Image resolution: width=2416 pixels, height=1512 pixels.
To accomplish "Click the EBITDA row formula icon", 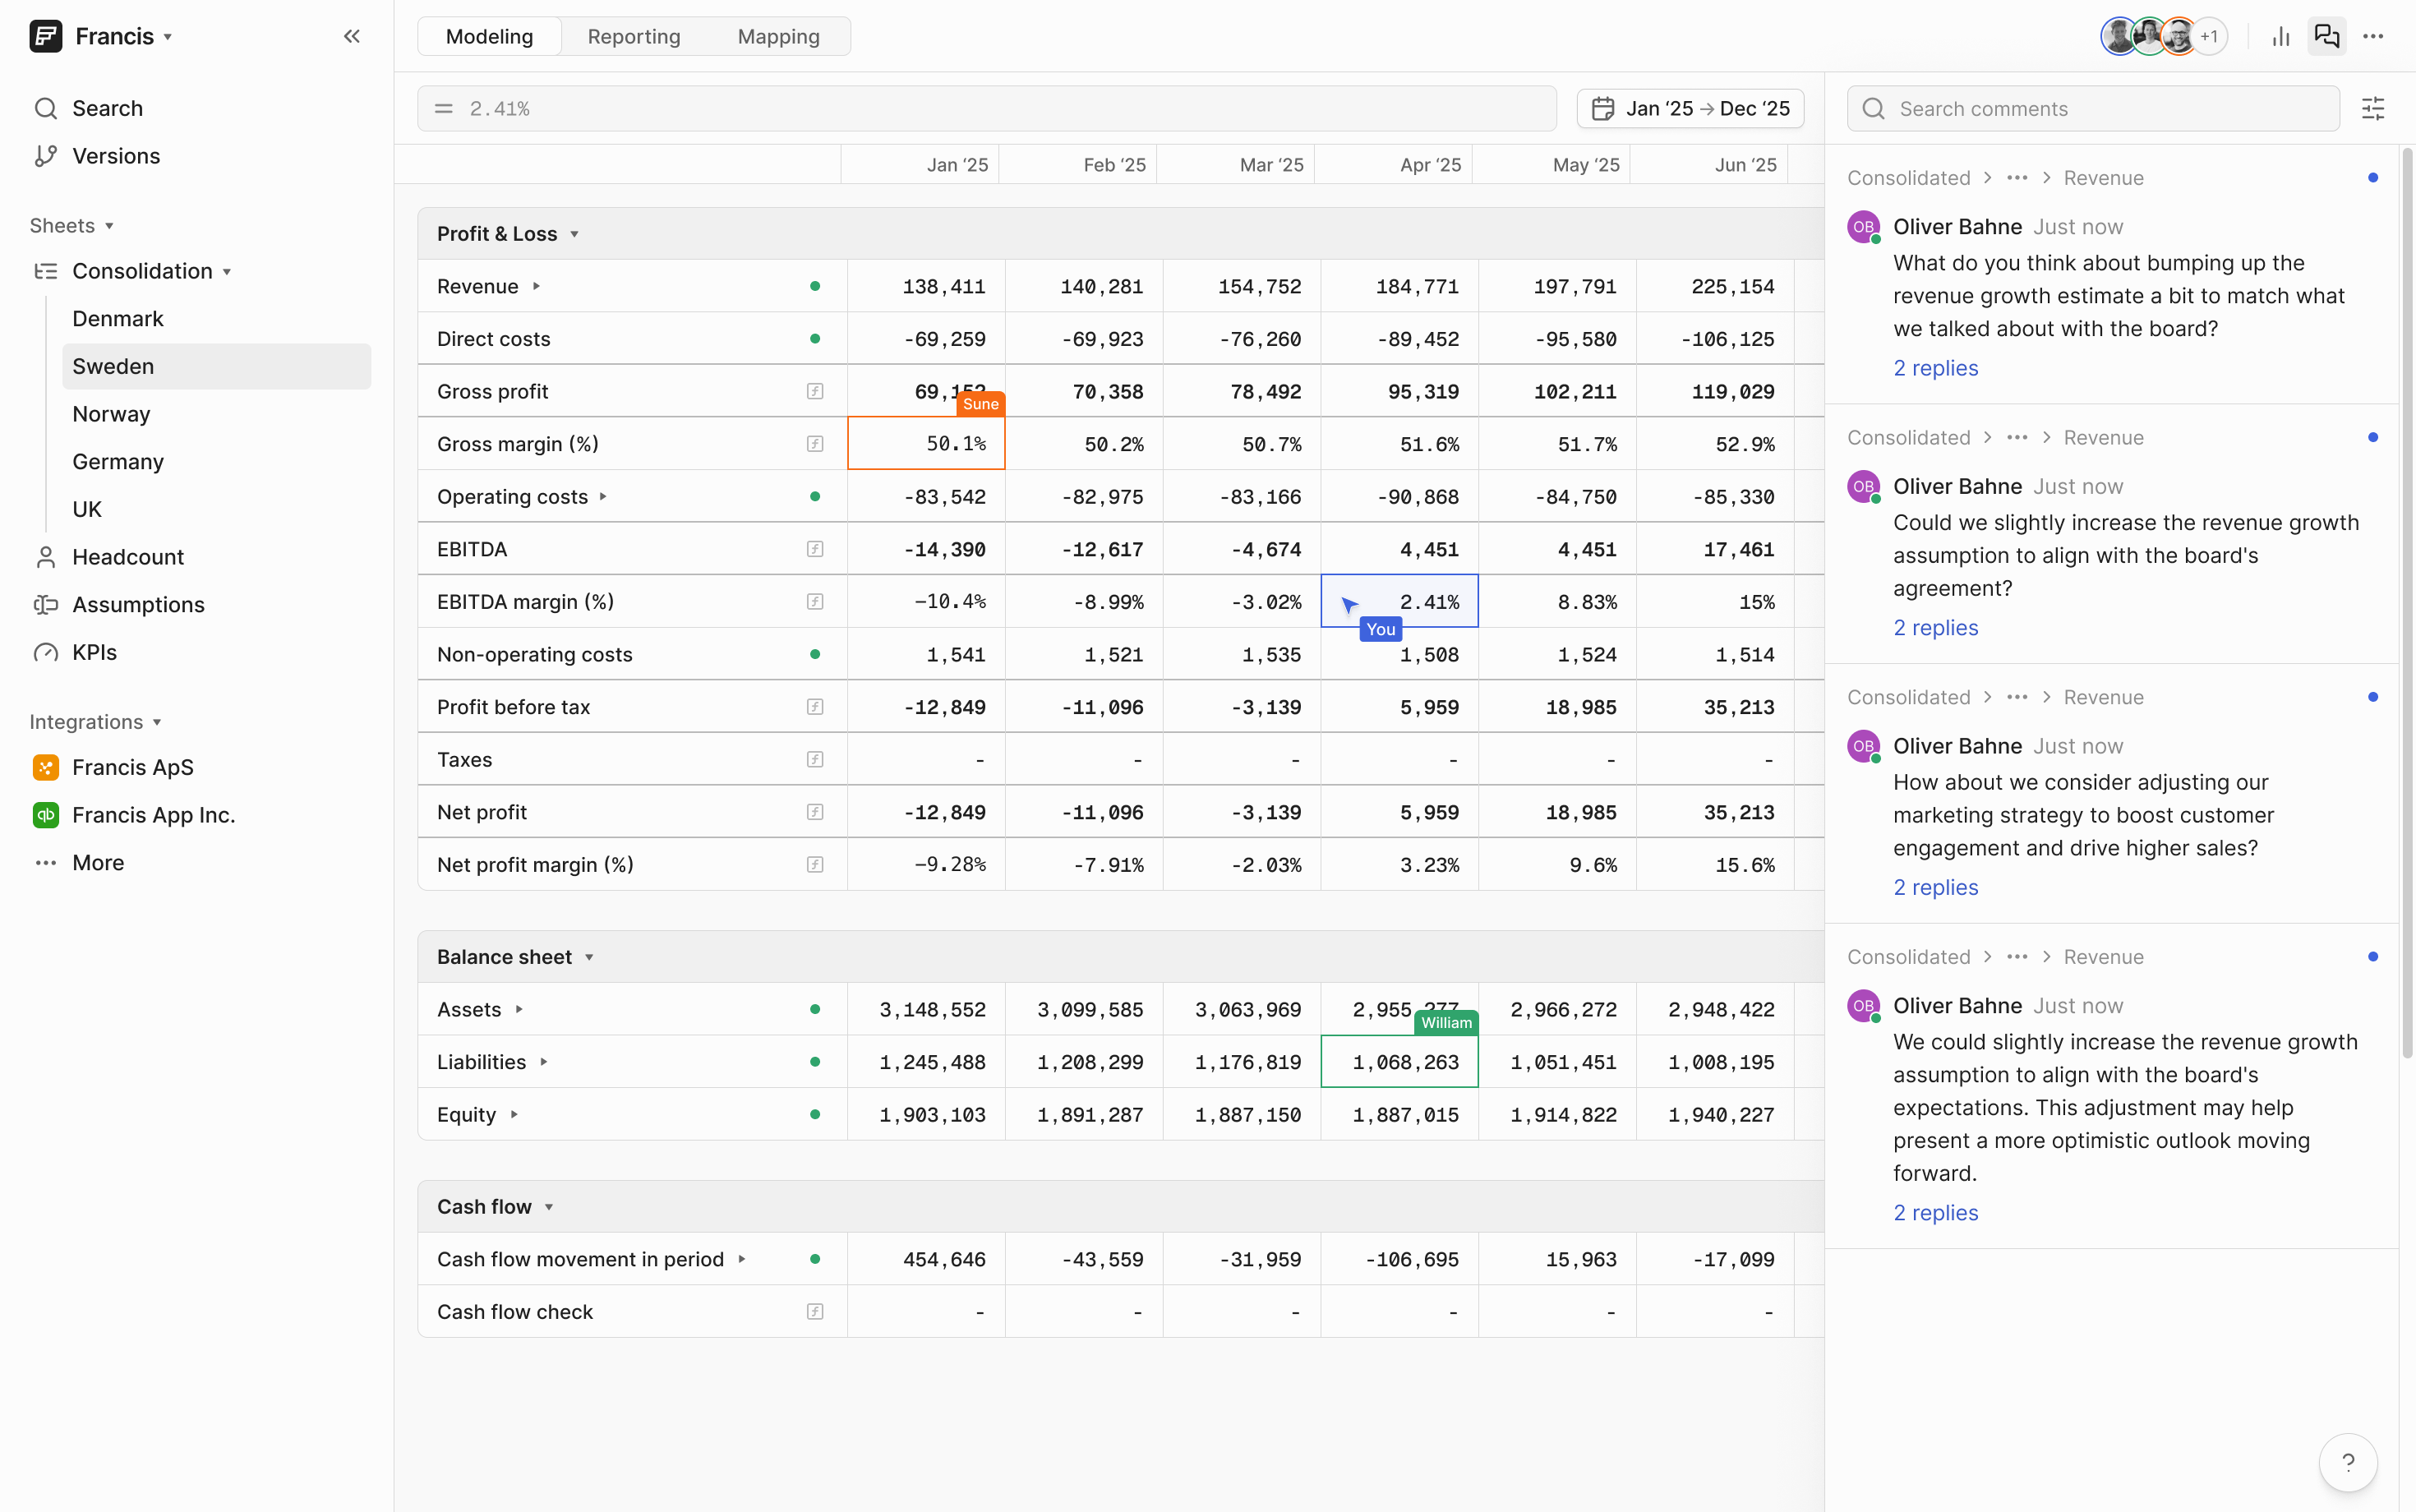I will pos(815,549).
